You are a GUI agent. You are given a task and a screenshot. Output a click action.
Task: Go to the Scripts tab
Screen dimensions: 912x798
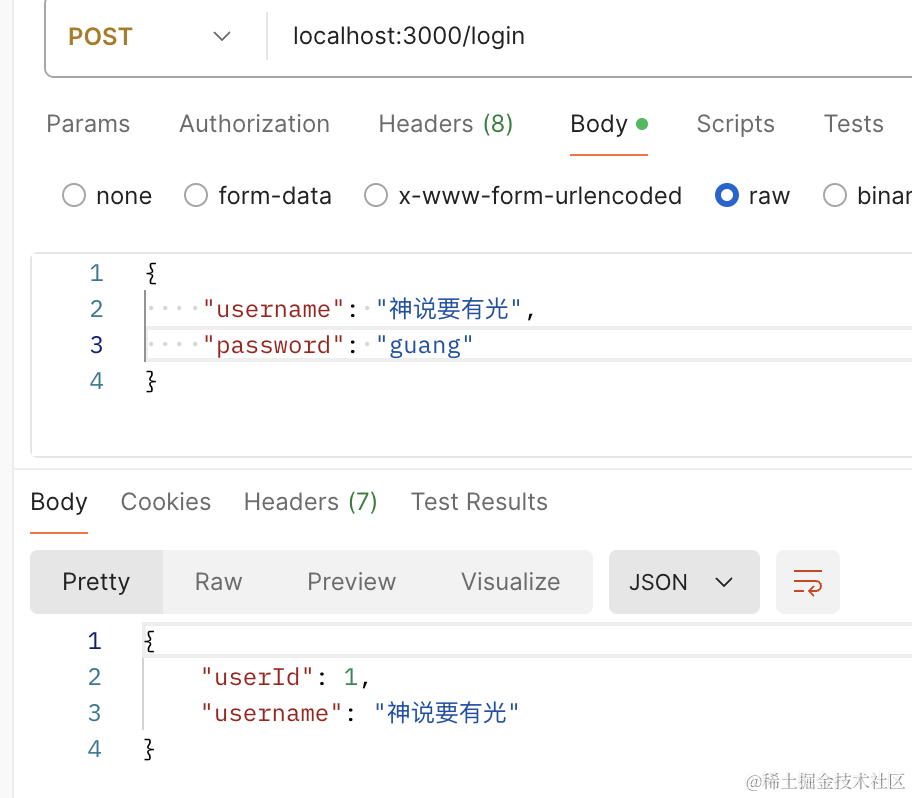tap(735, 124)
